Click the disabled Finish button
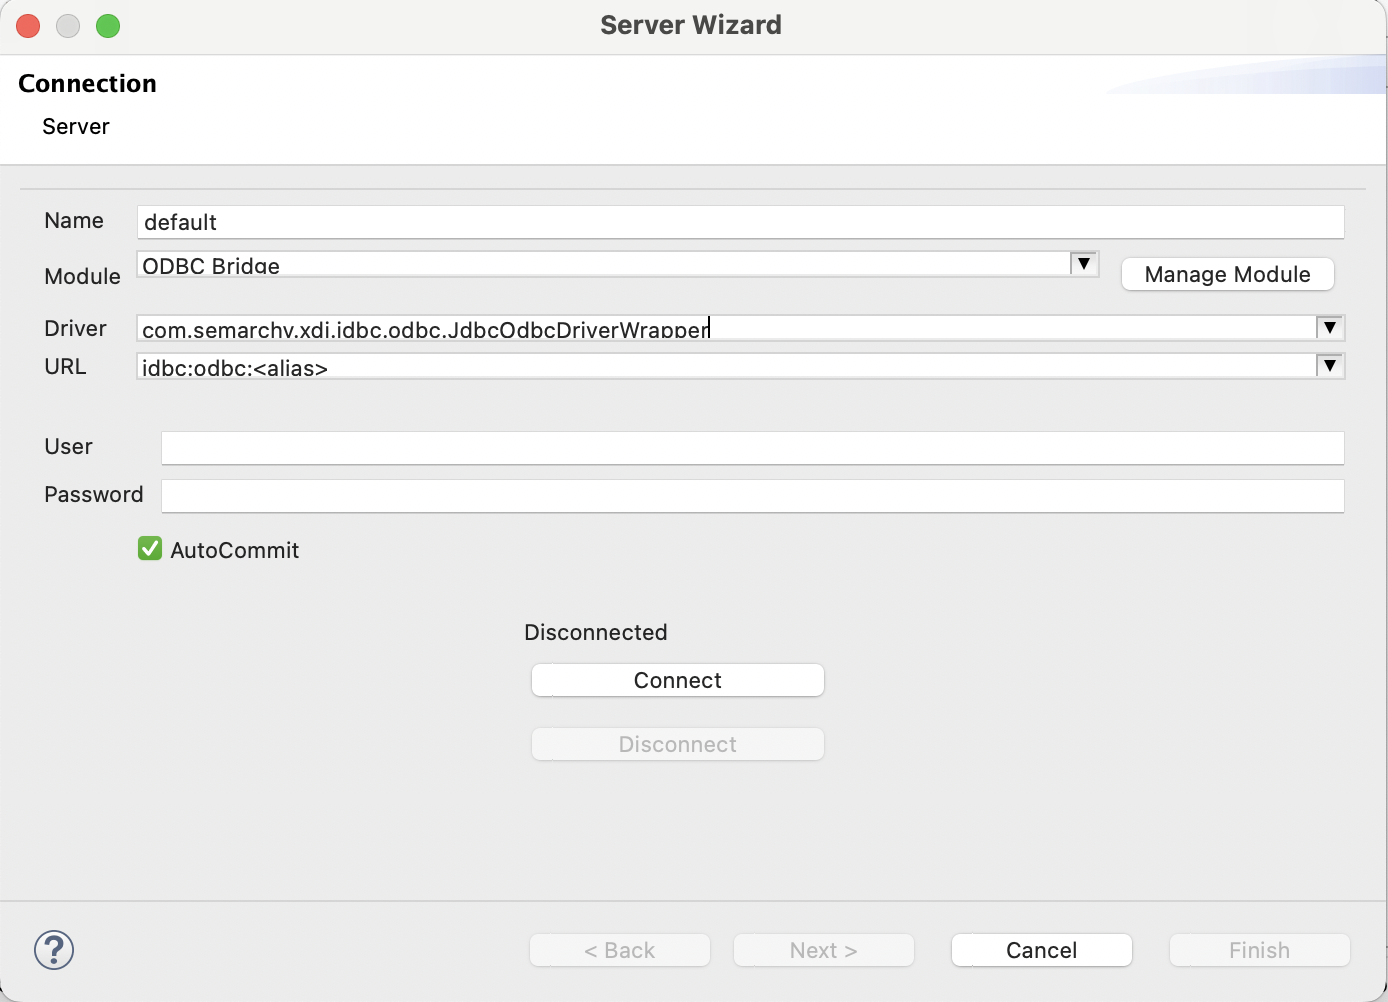This screenshot has height=1002, width=1388. [1259, 950]
